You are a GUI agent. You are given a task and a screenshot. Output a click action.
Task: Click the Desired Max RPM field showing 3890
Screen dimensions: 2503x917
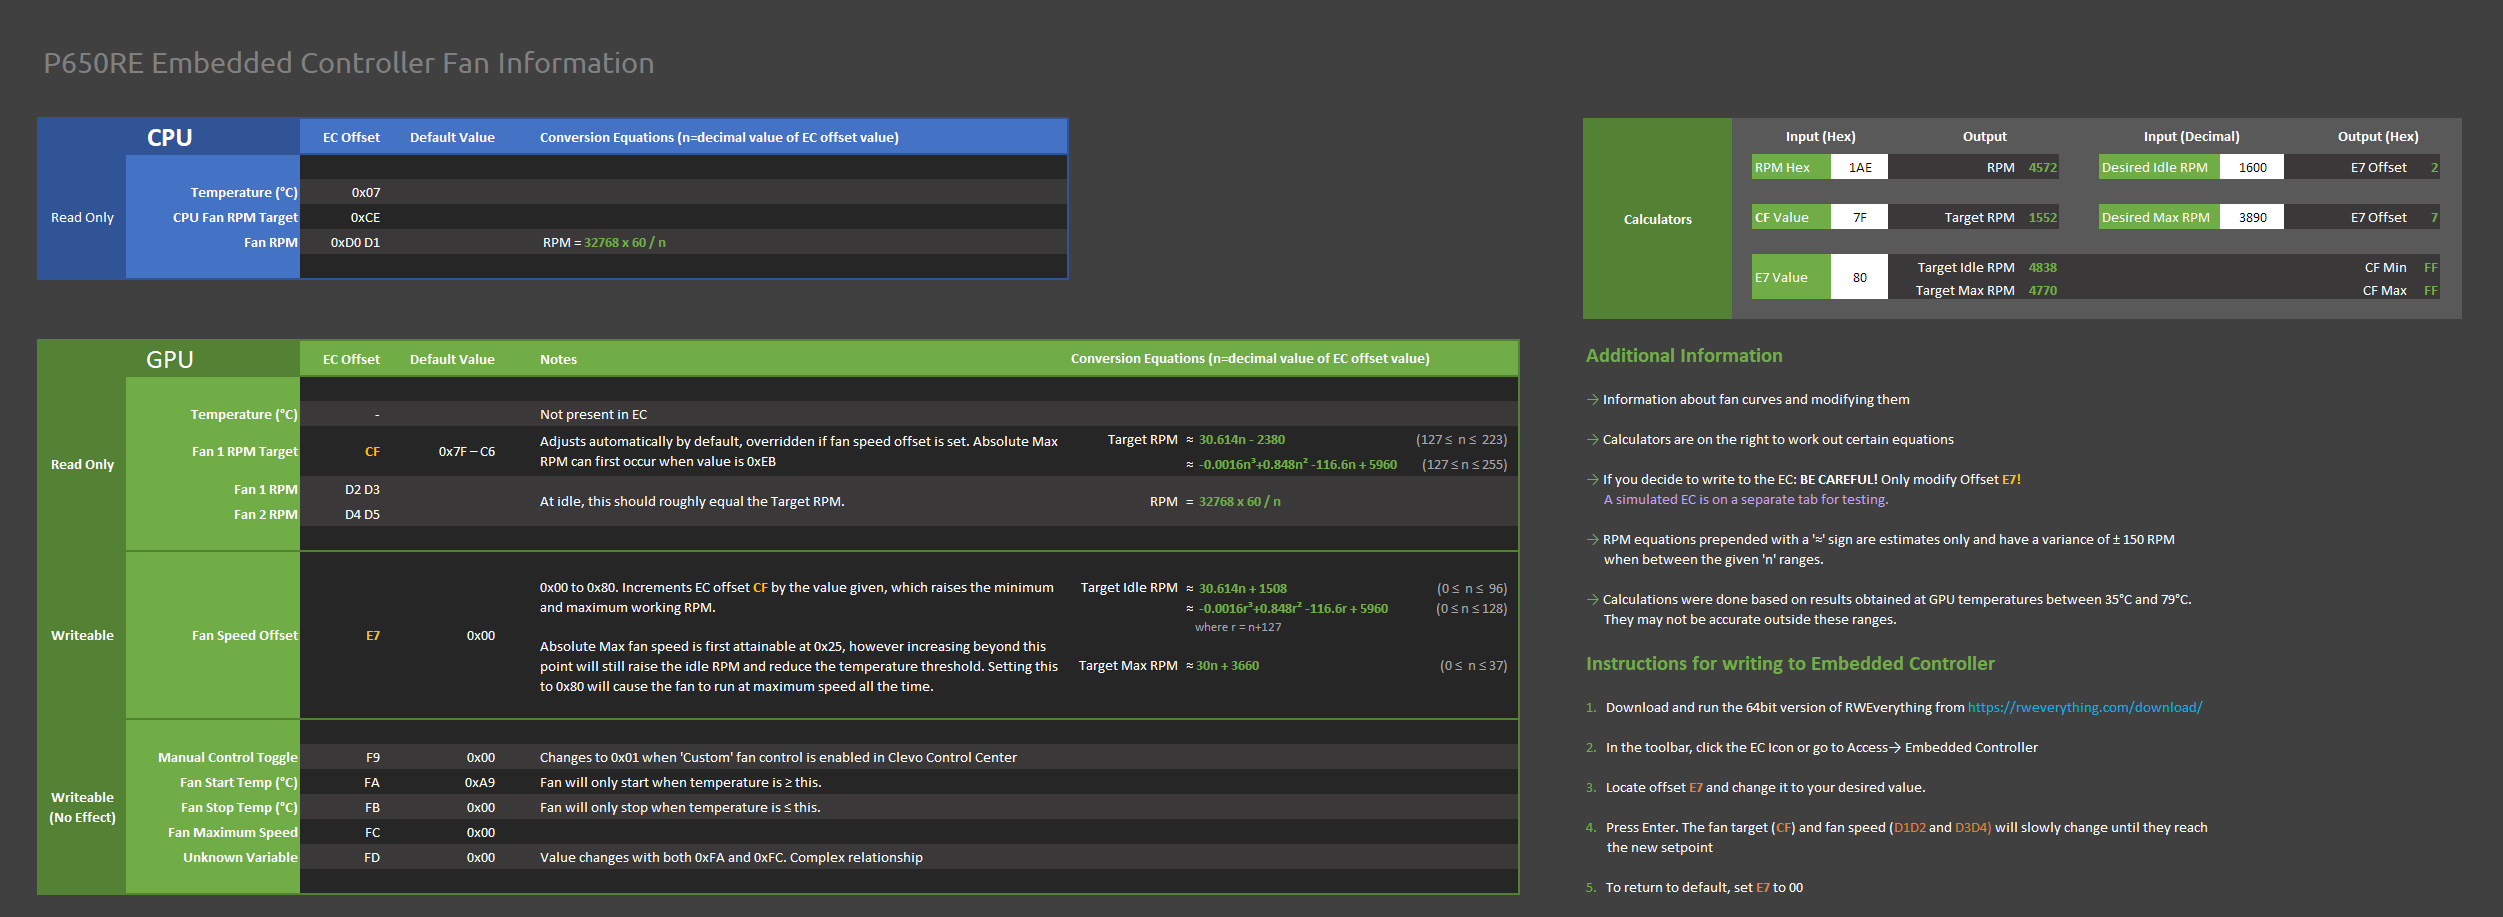(x=2252, y=217)
